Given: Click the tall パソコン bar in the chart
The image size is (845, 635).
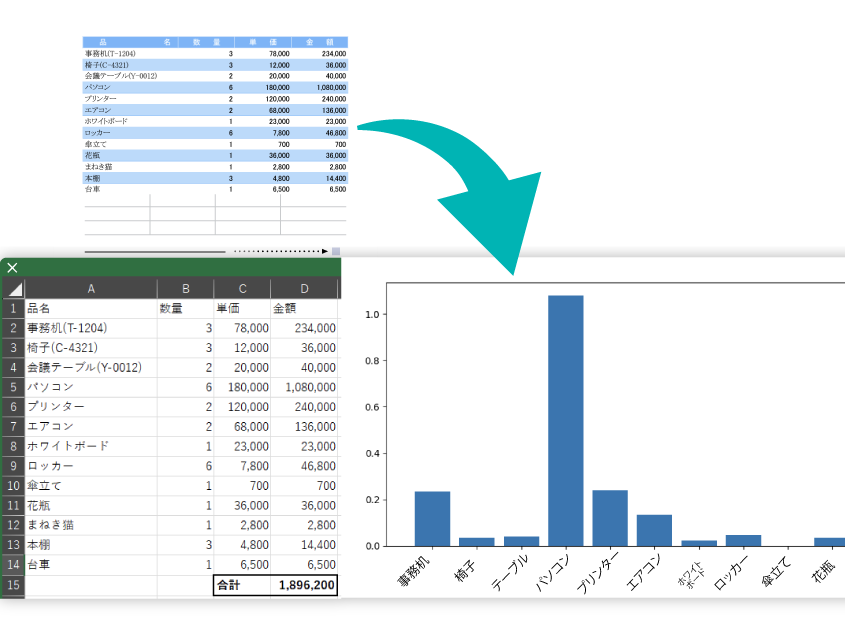Looking at the screenshot, I should click(565, 420).
